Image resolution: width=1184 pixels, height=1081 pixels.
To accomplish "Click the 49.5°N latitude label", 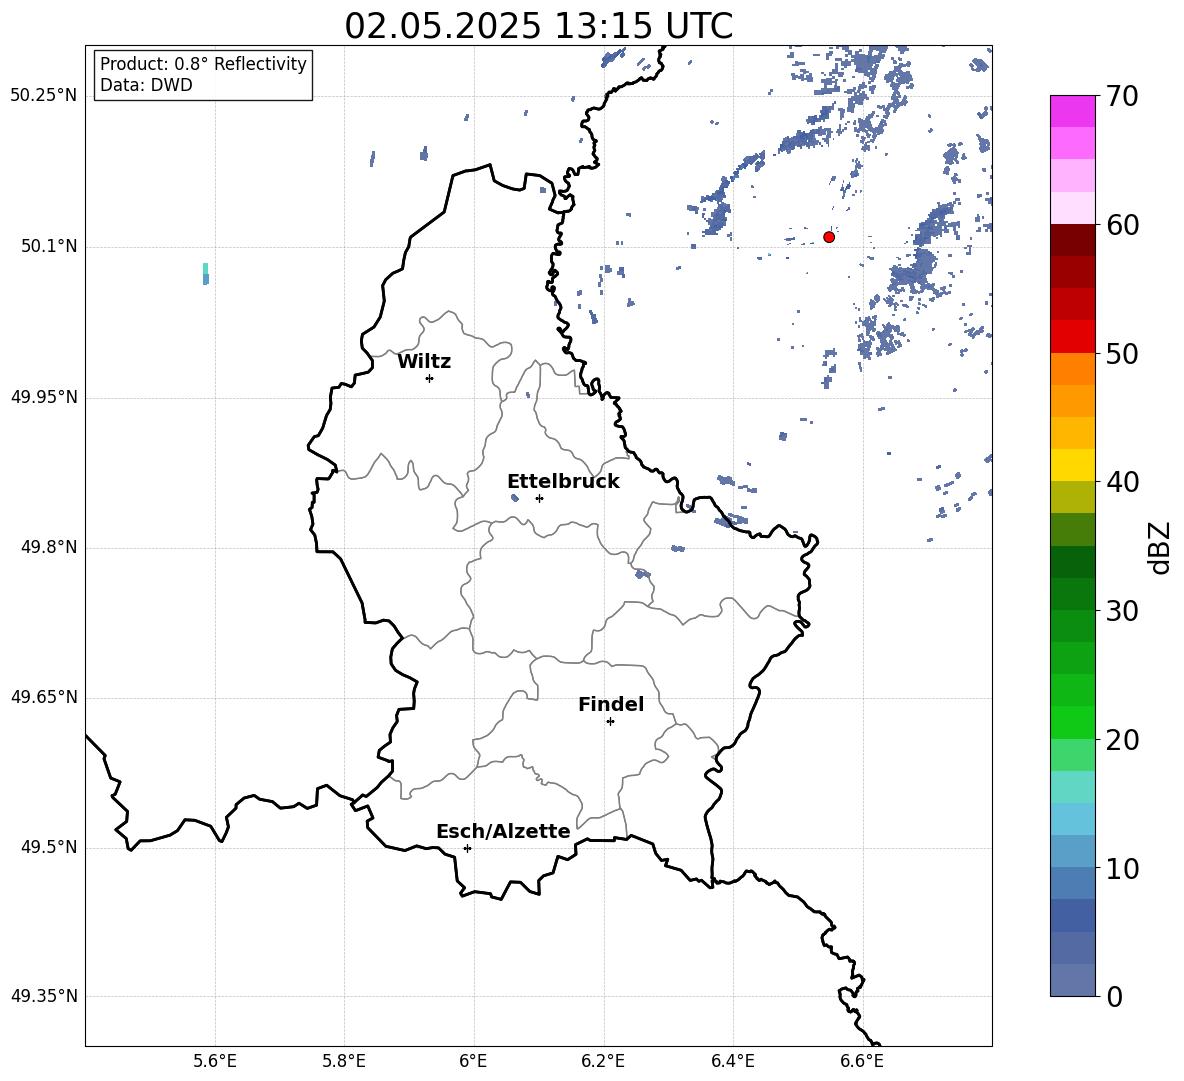I will tap(50, 847).
